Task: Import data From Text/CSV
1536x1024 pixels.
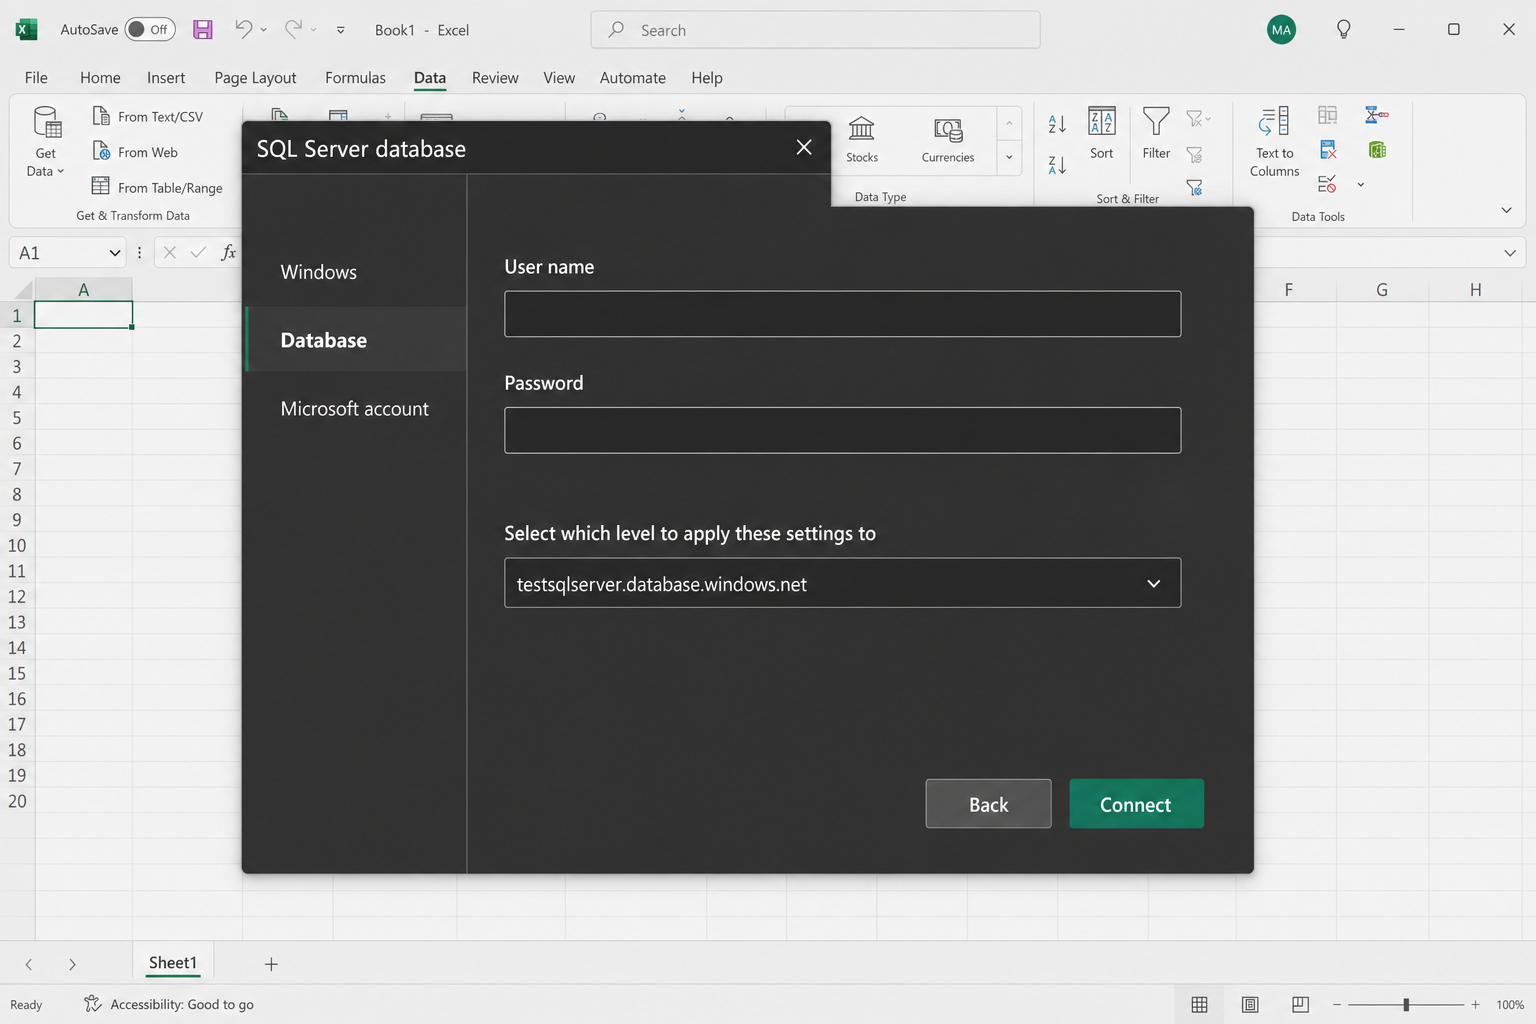Action: 147,116
